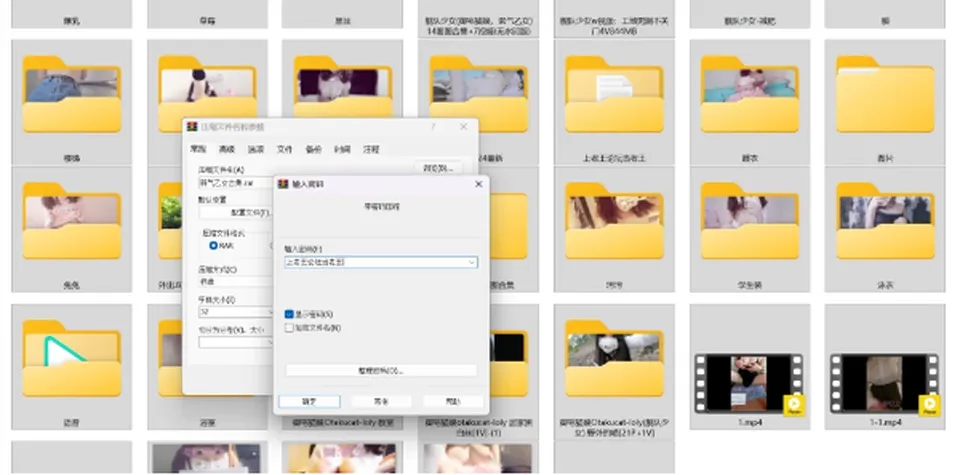Screen dimensions: 960x475
Task: Switch to the Advanced (高级) tab
Action: 227,149
